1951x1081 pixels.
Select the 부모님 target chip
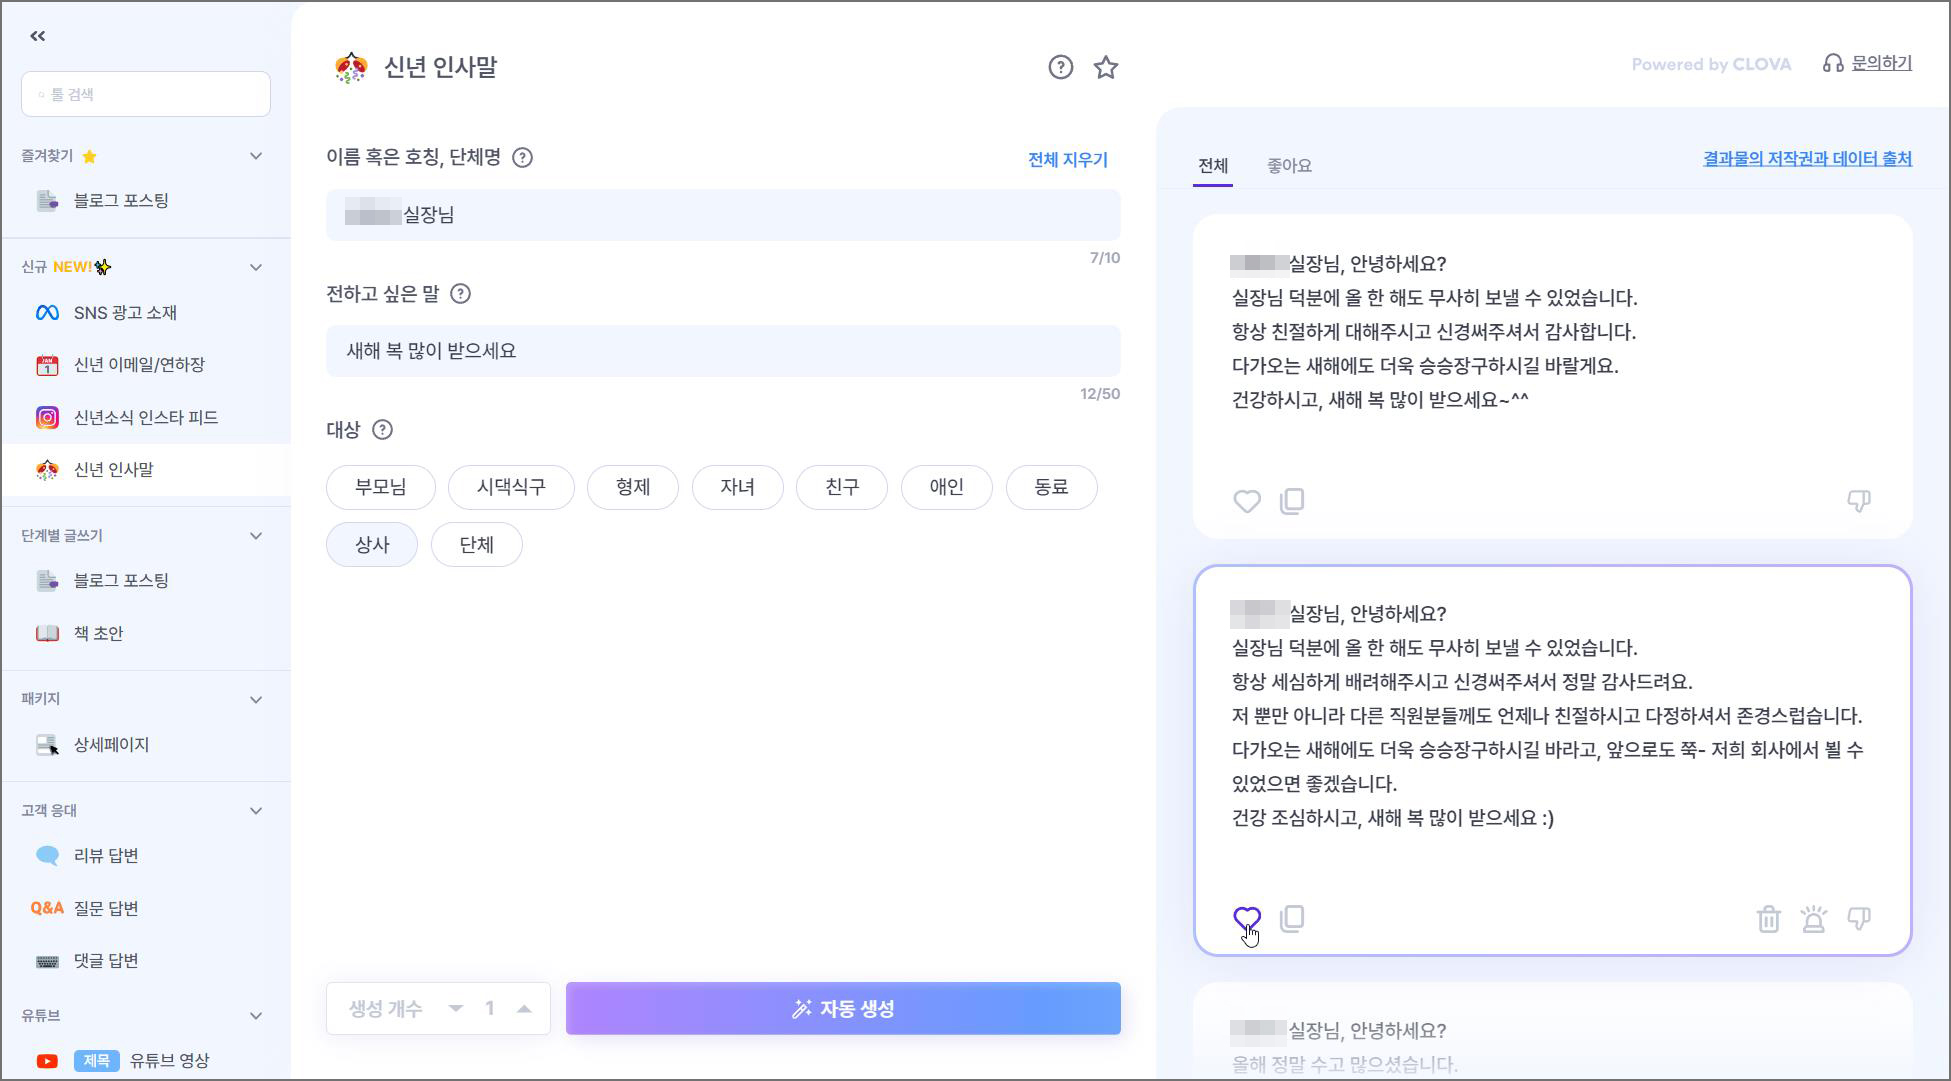click(x=381, y=487)
